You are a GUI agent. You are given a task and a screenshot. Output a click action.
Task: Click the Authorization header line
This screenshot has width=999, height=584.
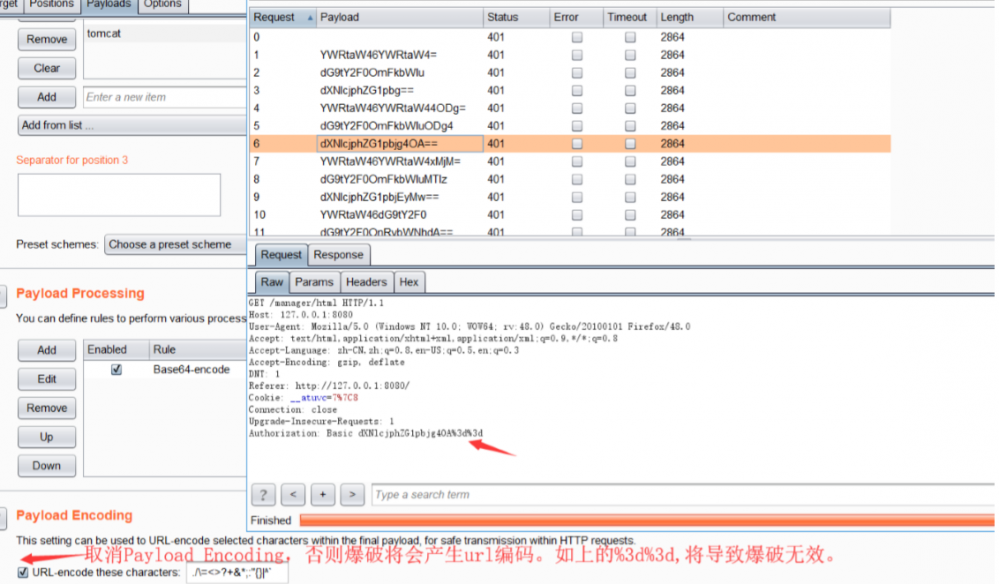(x=366, y=433)
